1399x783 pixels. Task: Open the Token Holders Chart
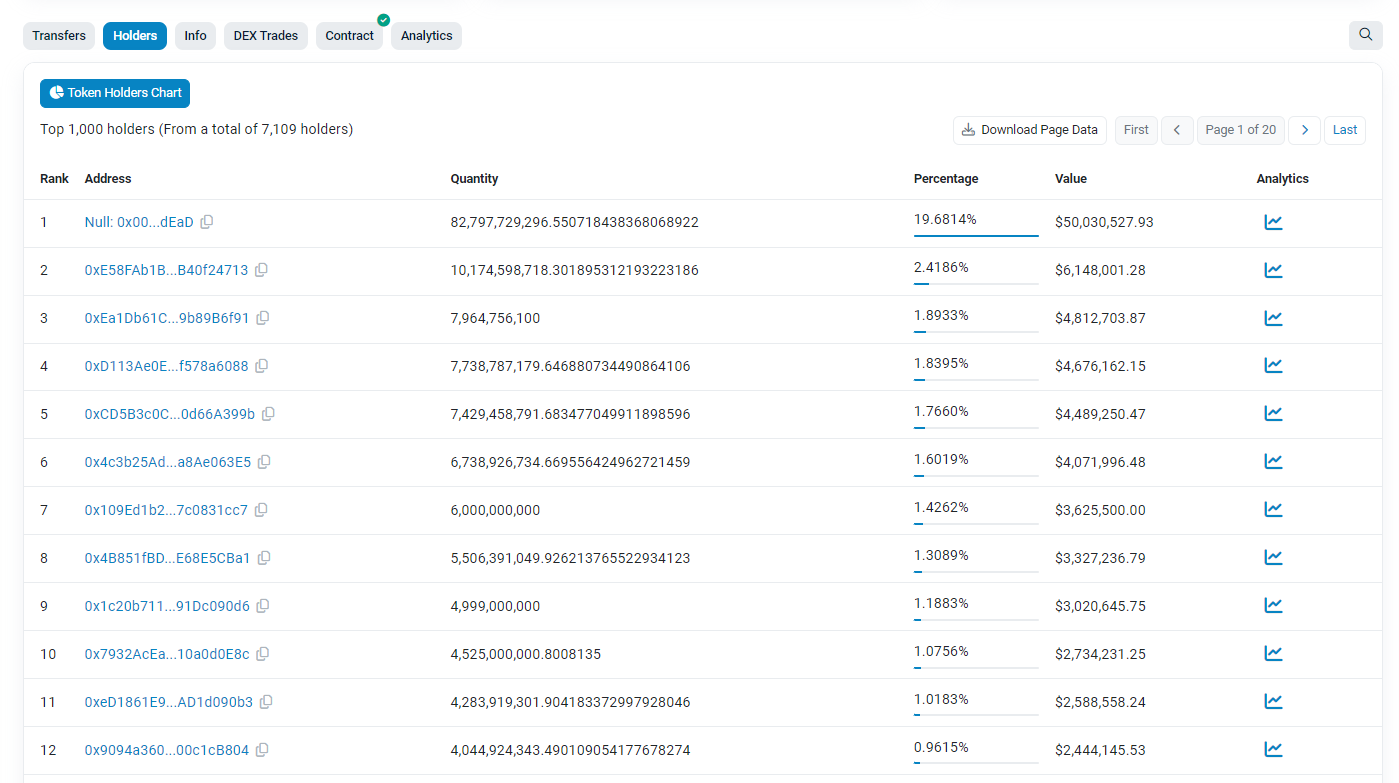tap(115, 93)
